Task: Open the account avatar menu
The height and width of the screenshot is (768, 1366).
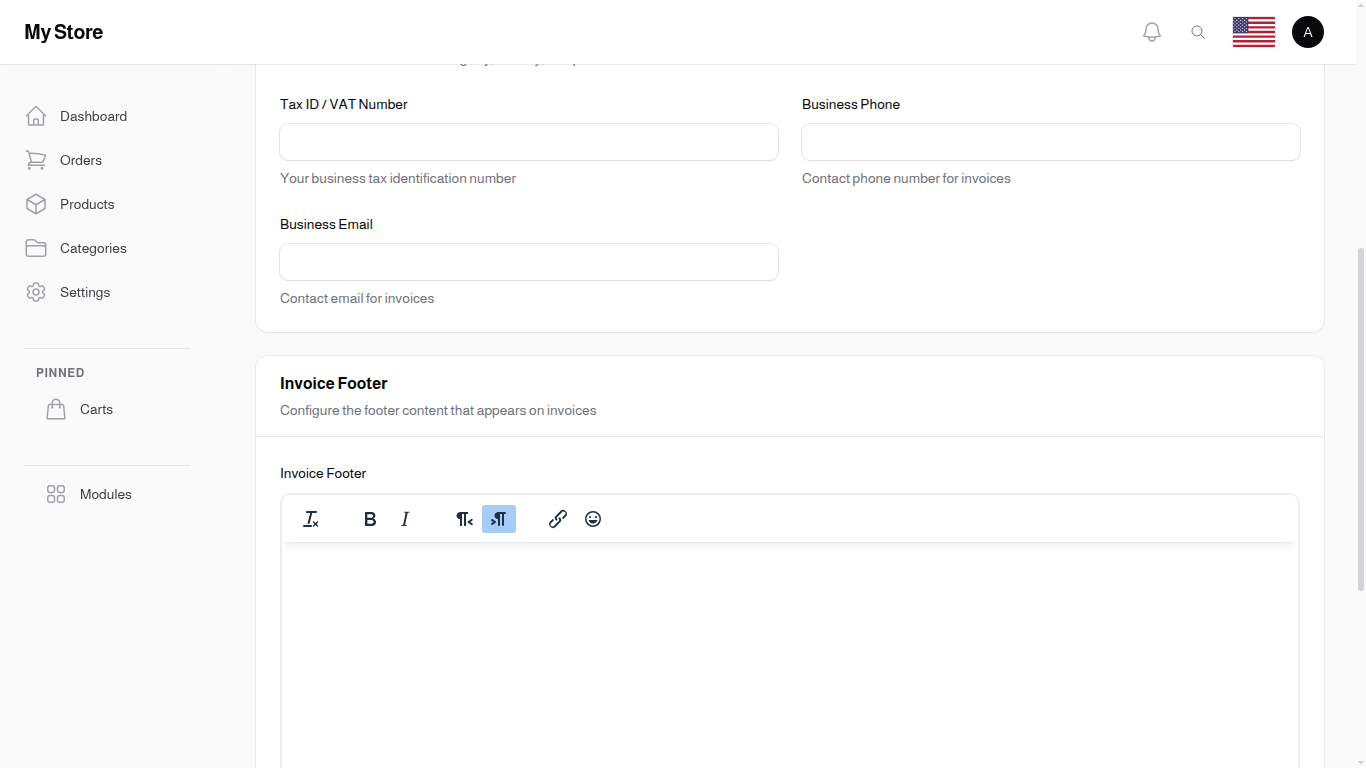Action: coord(1308,31)
